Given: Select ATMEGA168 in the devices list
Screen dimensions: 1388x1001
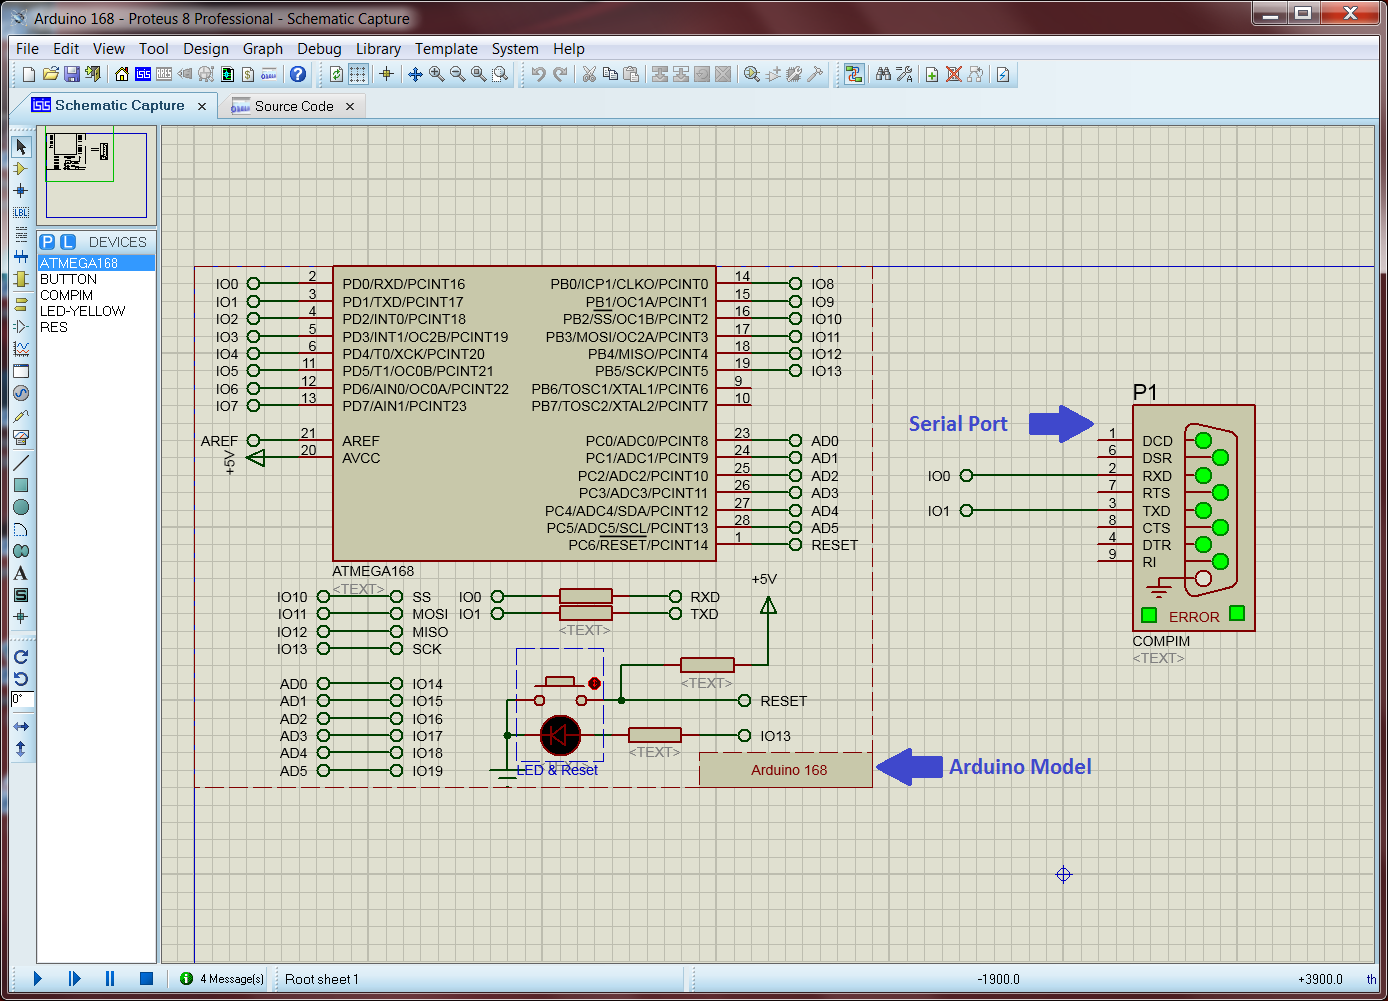Looking at the screenshot, I should tap(96, 263).
